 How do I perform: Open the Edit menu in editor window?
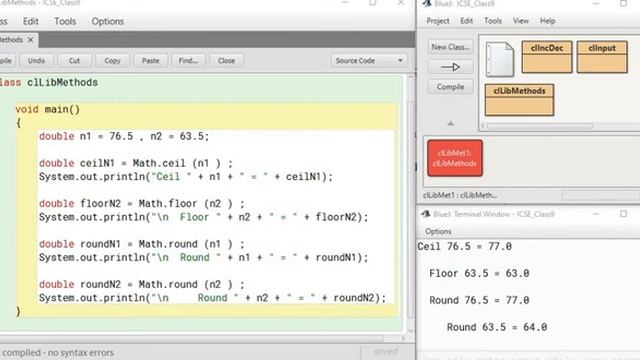click(x=31, y=21)
